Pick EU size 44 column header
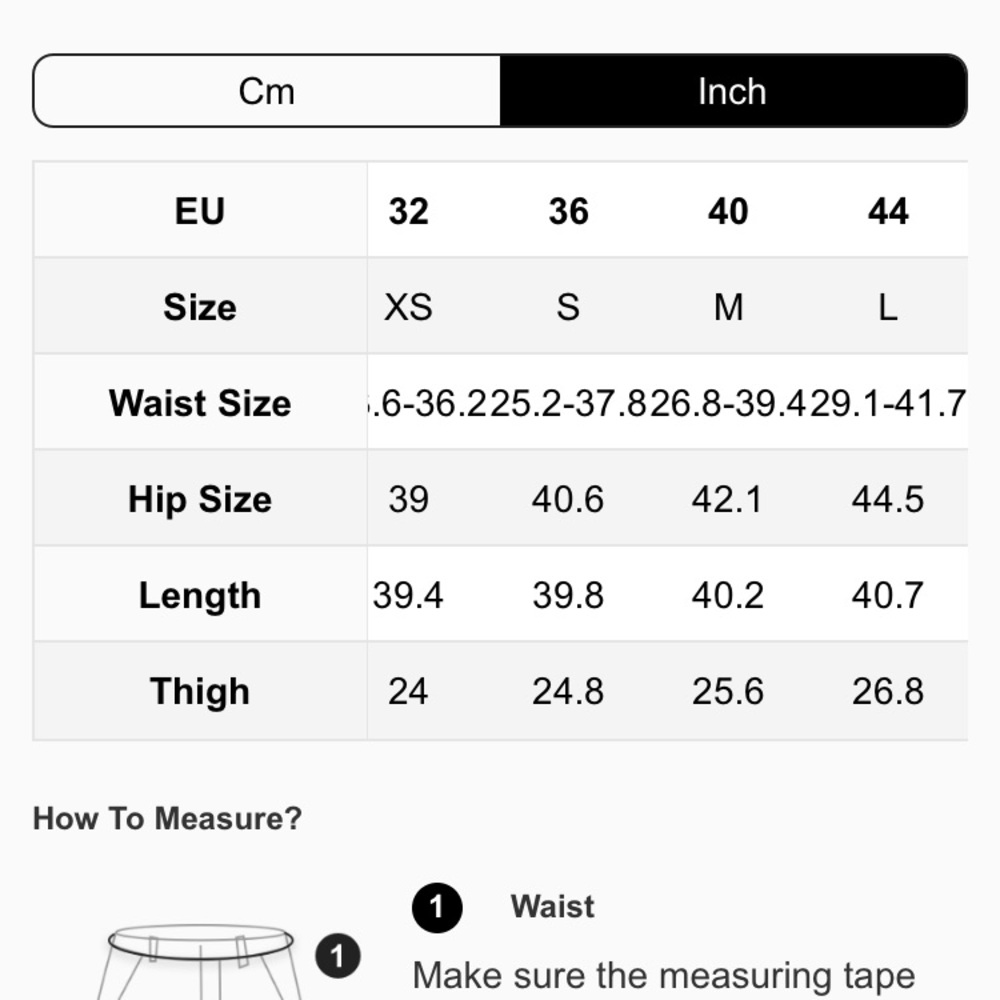1000x1000 pixels. [888, 211]
